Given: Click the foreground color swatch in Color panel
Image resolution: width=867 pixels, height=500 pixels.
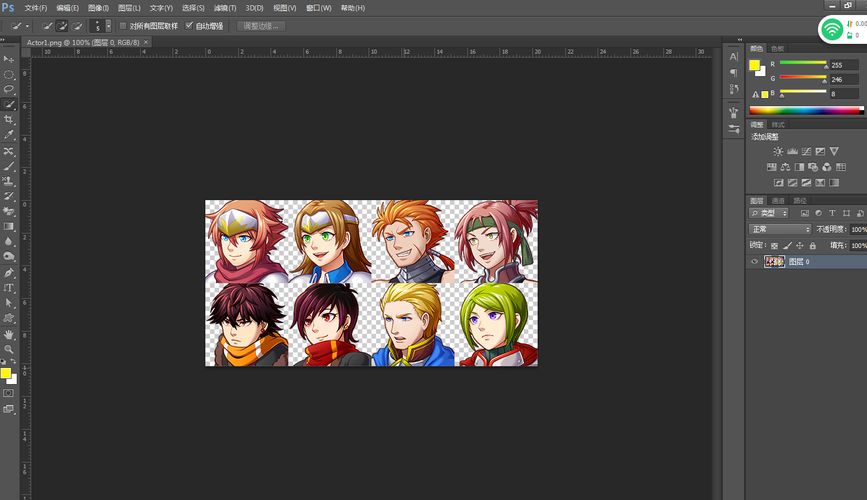Looking at the screenshot, I should pos(754,65).
